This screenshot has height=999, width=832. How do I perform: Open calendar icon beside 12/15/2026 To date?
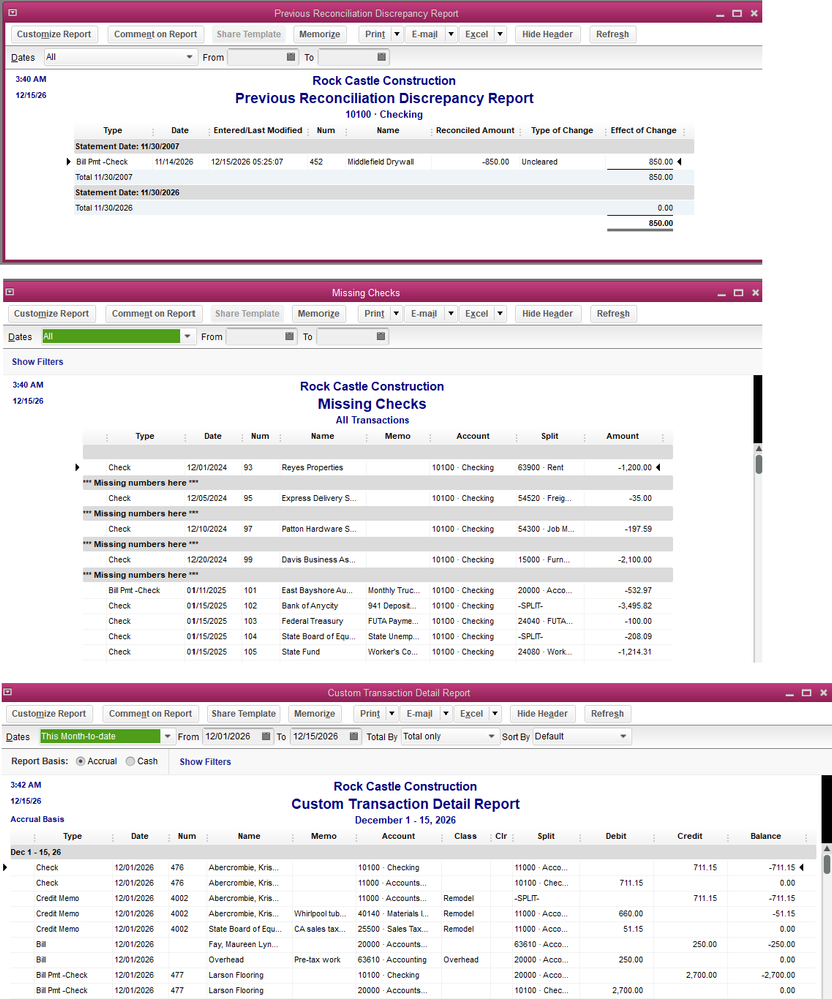pos(354,736)
